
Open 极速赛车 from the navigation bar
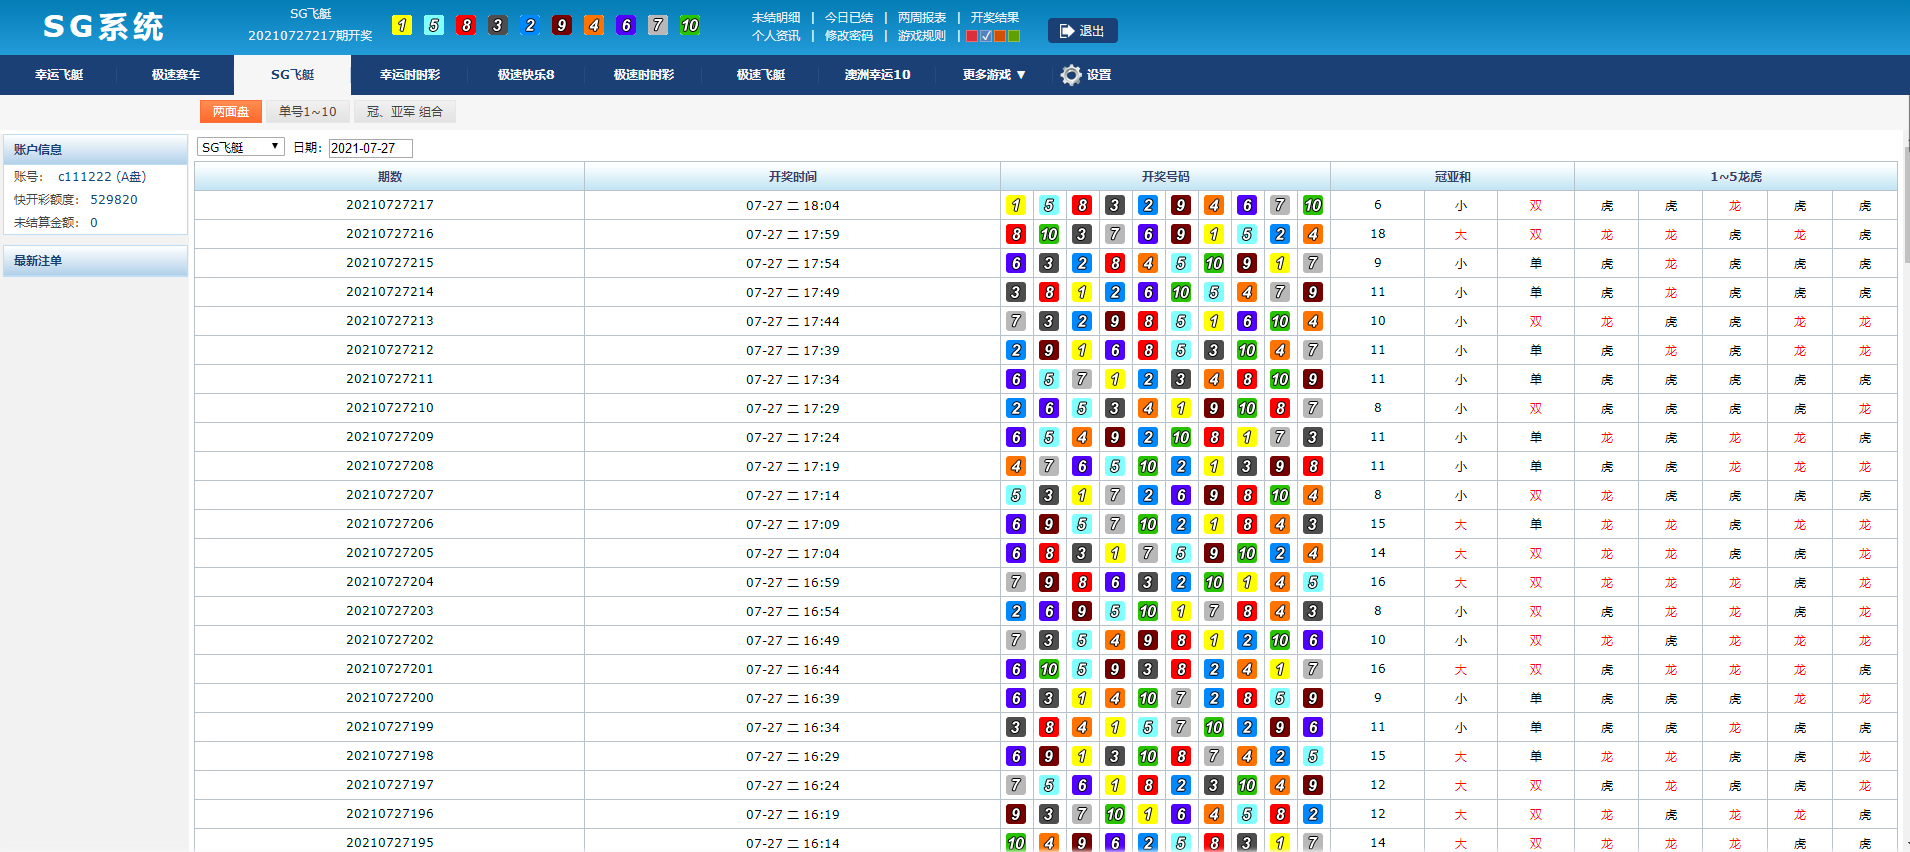(176, 75)
